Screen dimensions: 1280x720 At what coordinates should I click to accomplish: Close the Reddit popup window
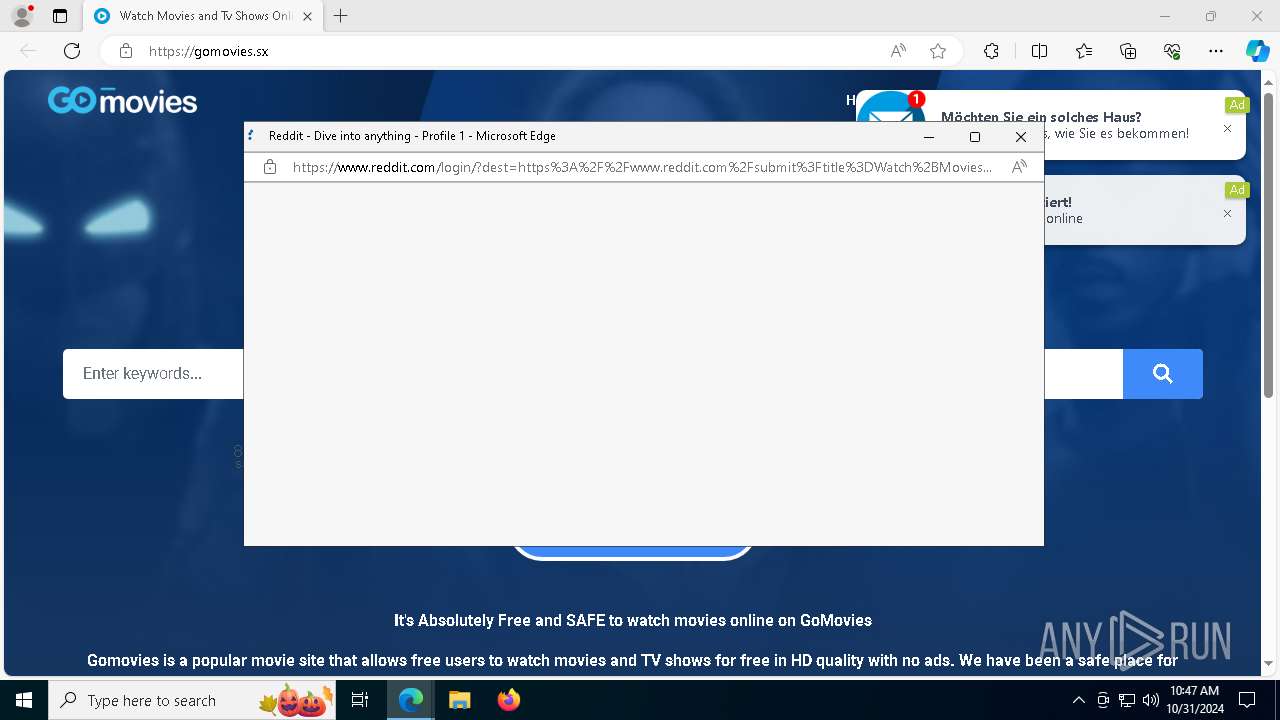point(1021,137)
